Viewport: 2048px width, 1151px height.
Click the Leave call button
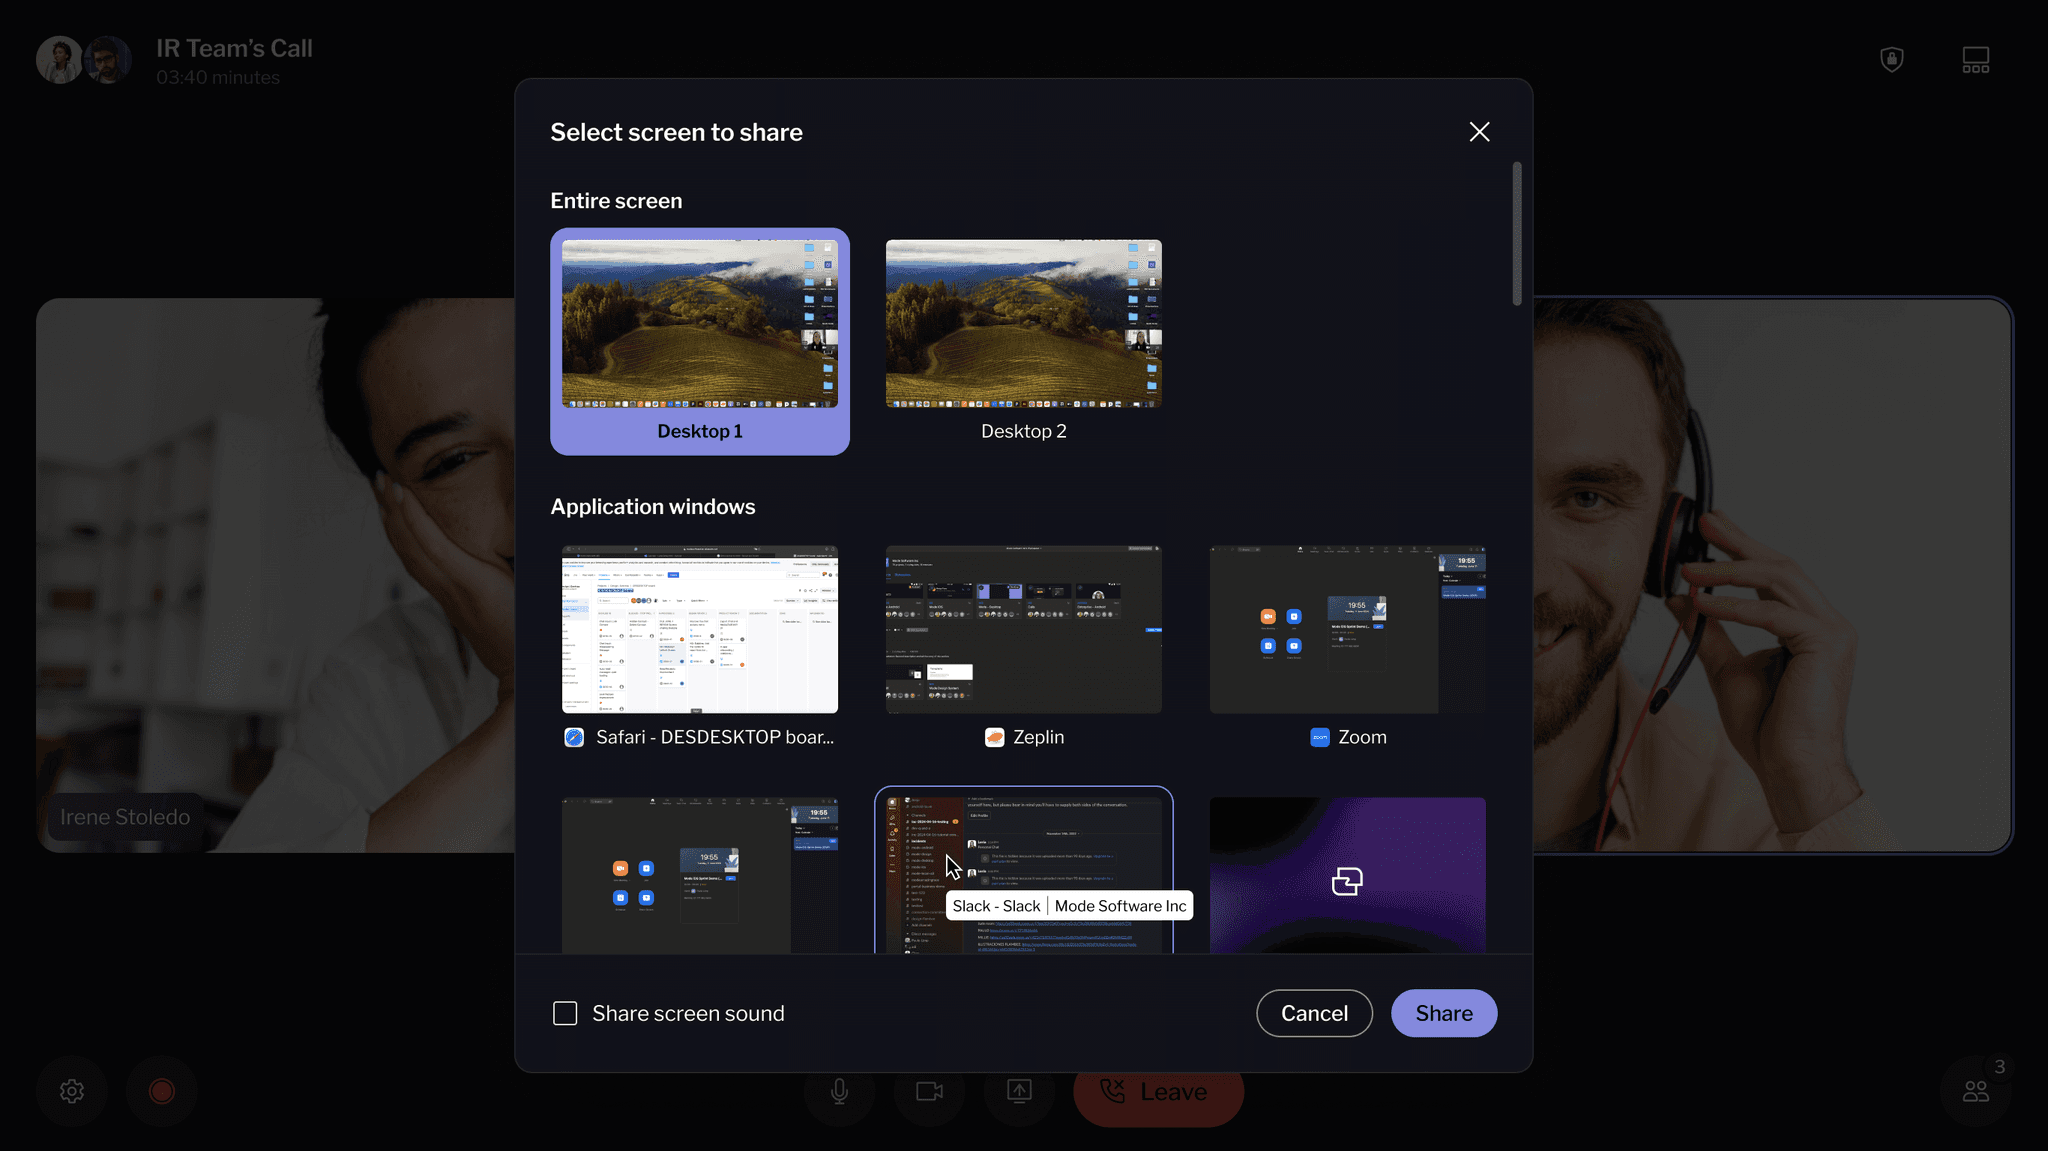[1157, 1093]
